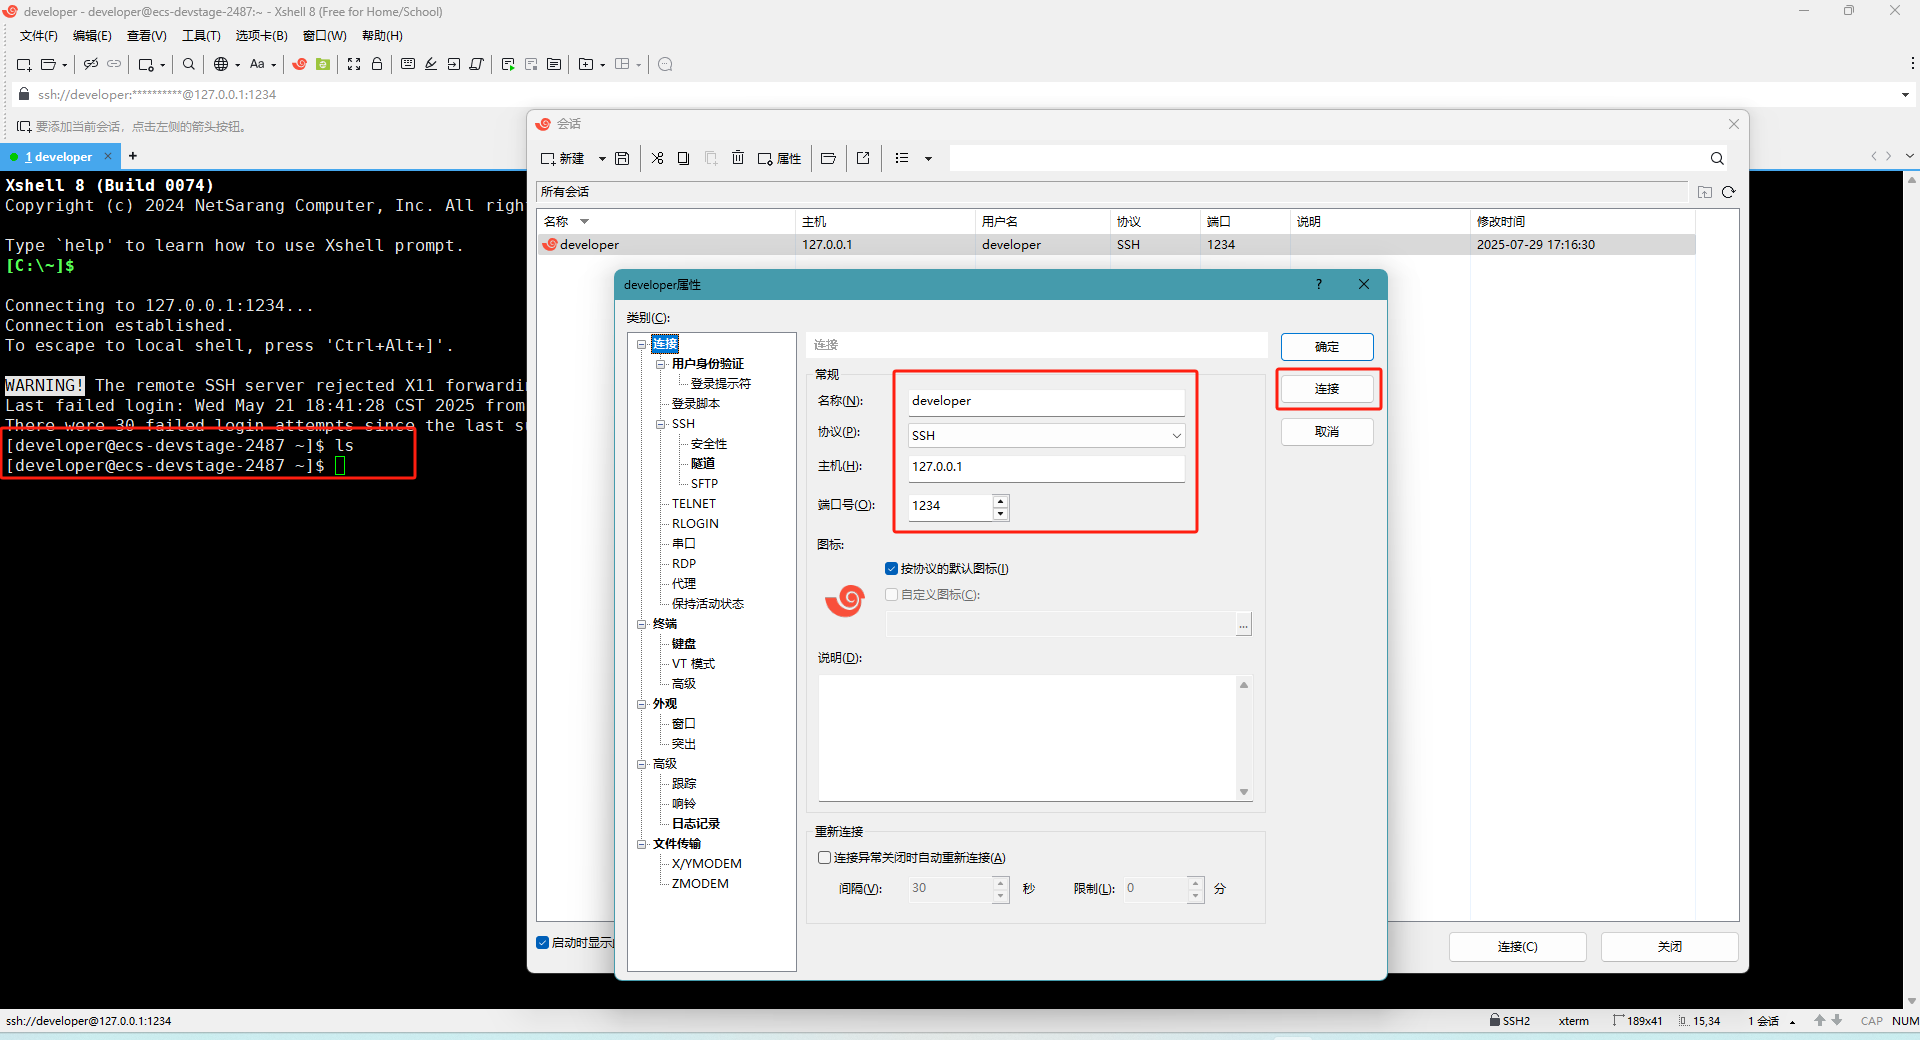Click the create shortcut arrow icon in sessions dialog

click(863, 158)
